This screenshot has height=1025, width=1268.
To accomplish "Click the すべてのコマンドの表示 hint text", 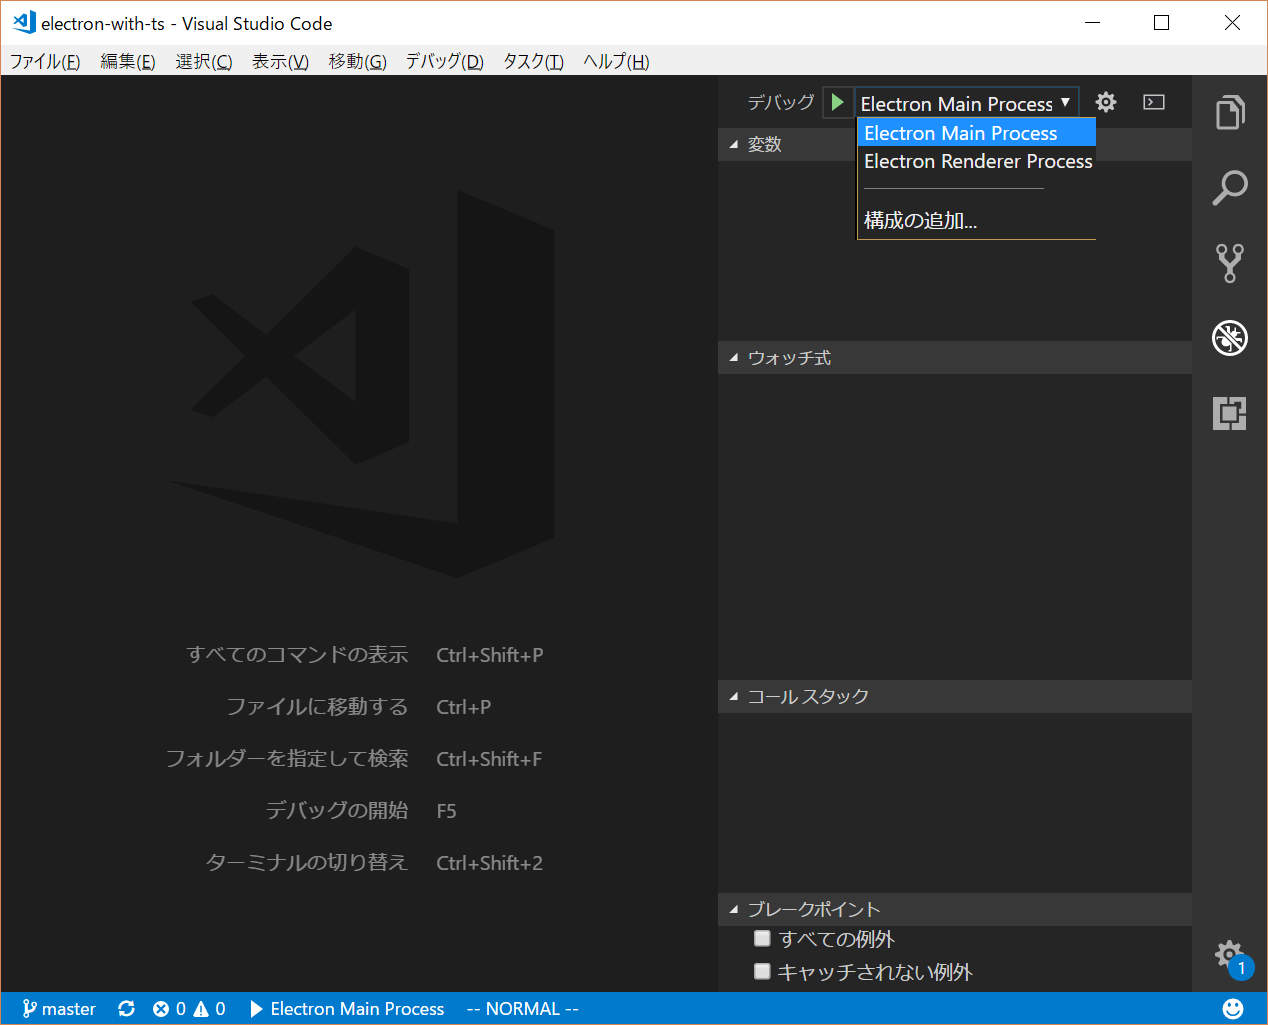I will [297, 654].
